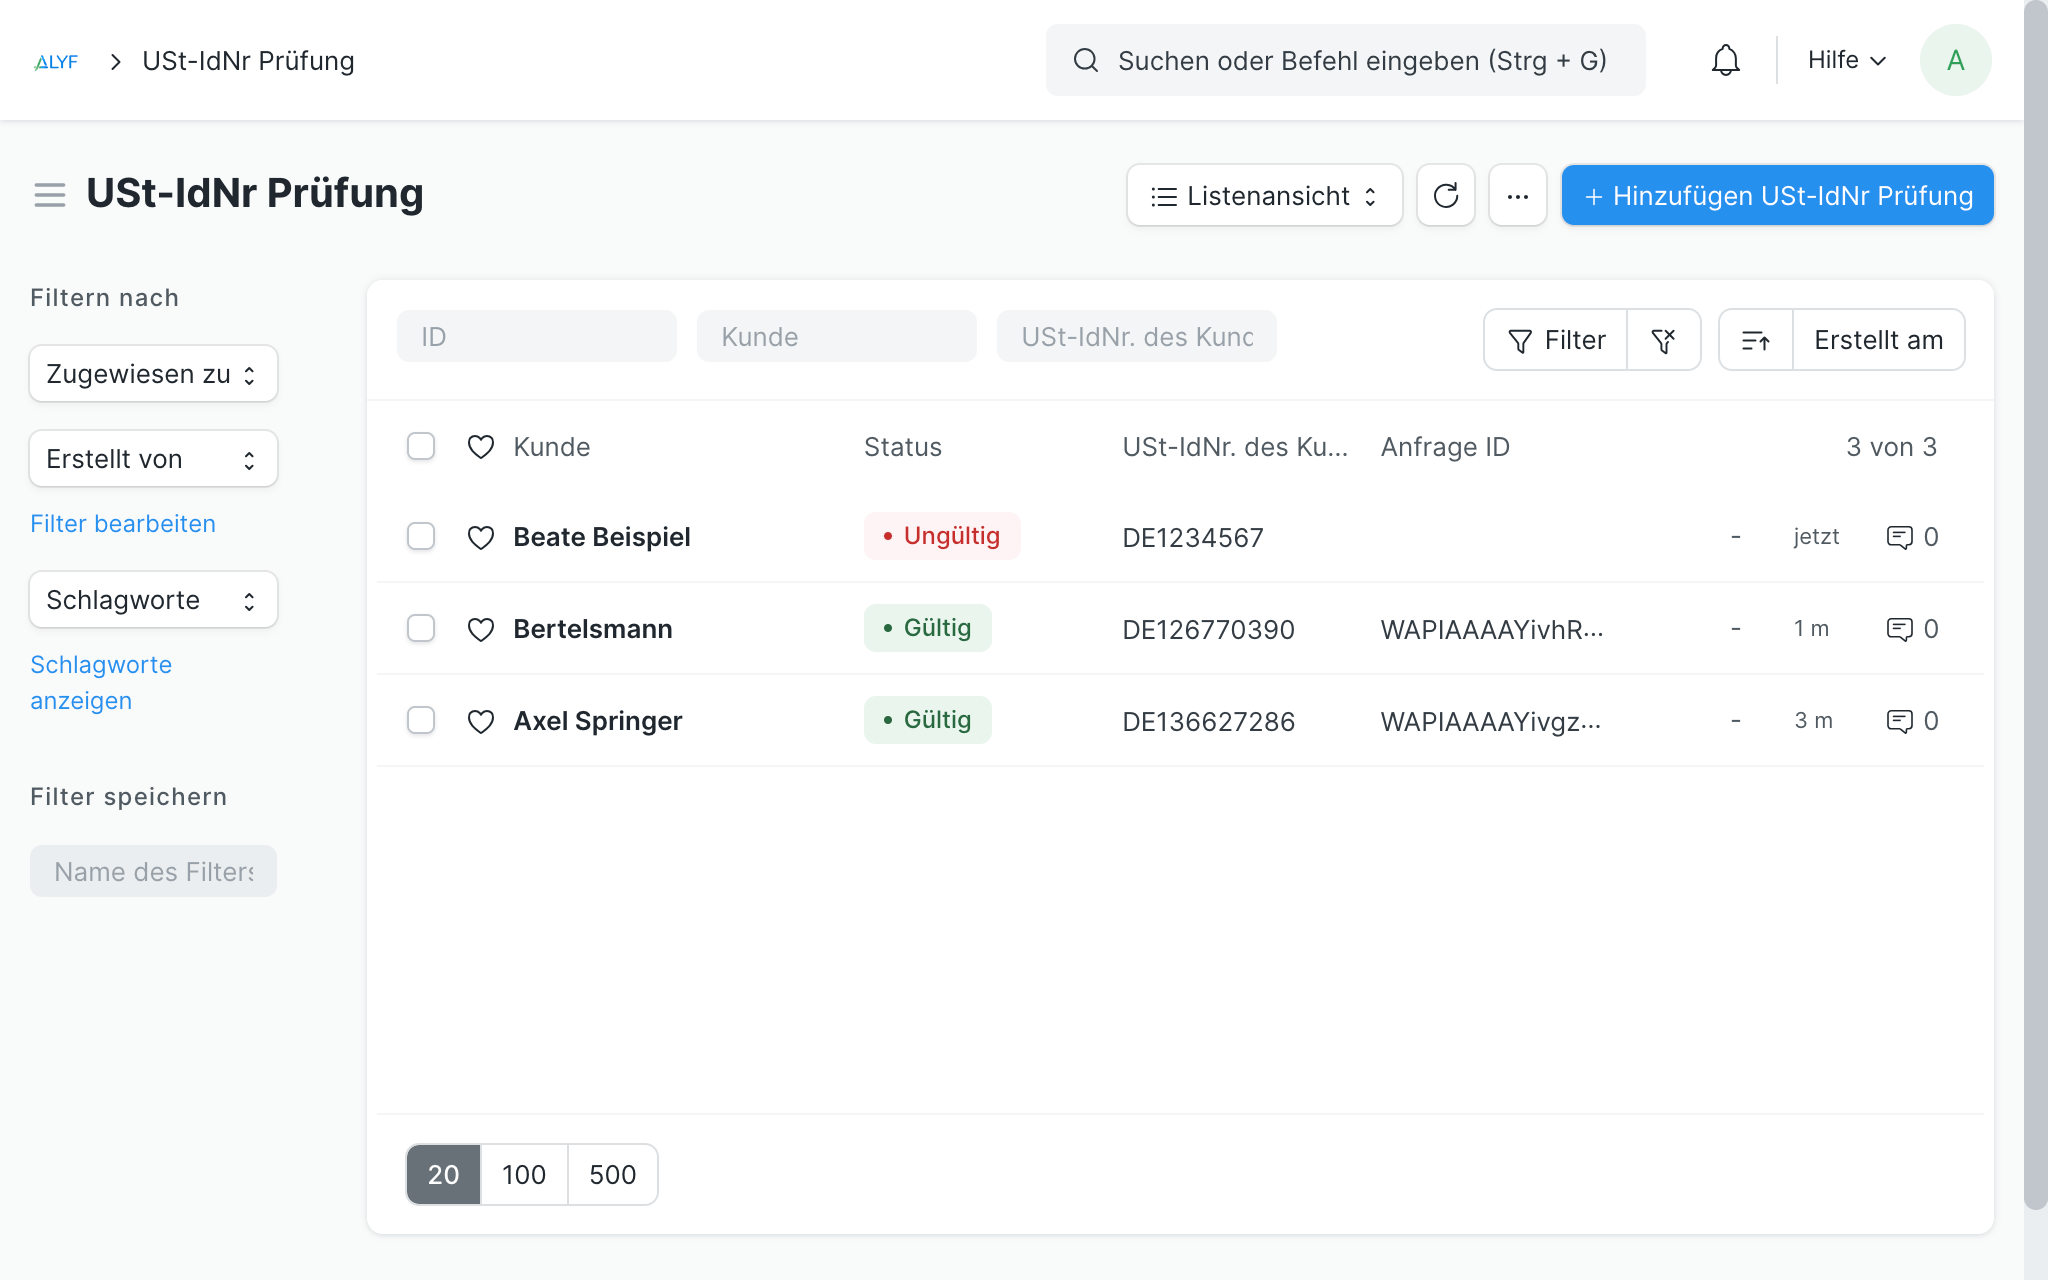Open the Hilfe dropdown menu

click(x=1846, y=61)
